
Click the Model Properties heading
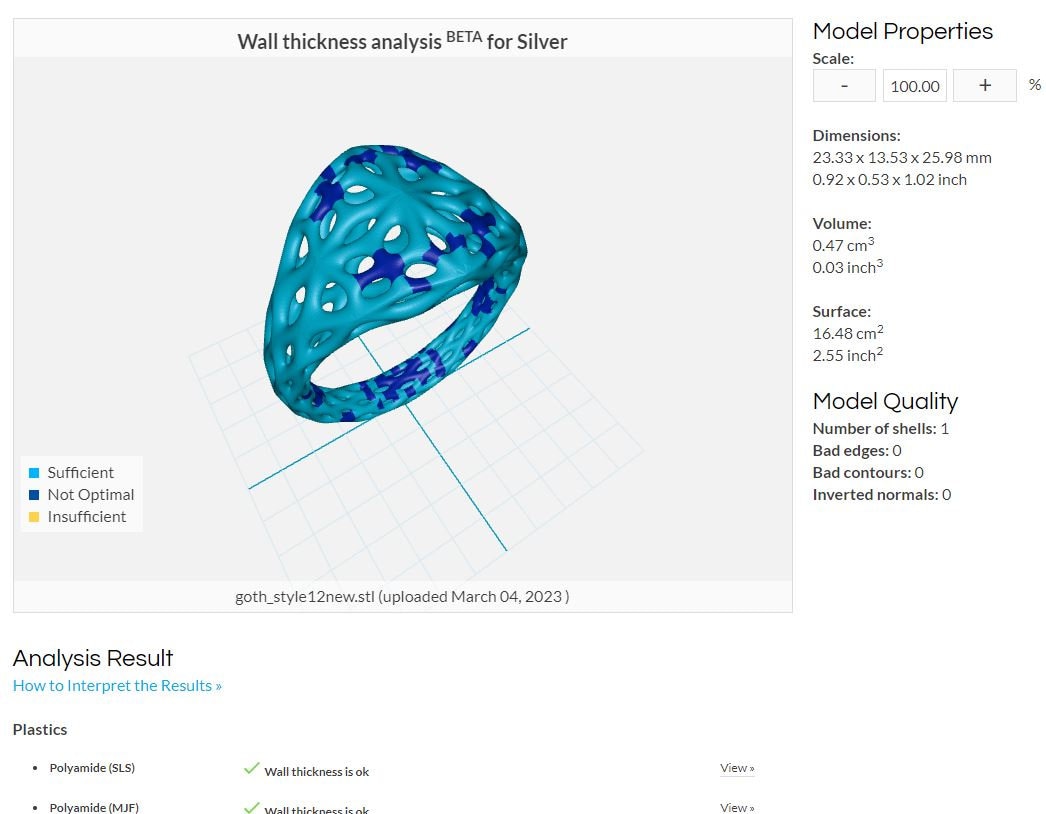[x=903, y=31]
